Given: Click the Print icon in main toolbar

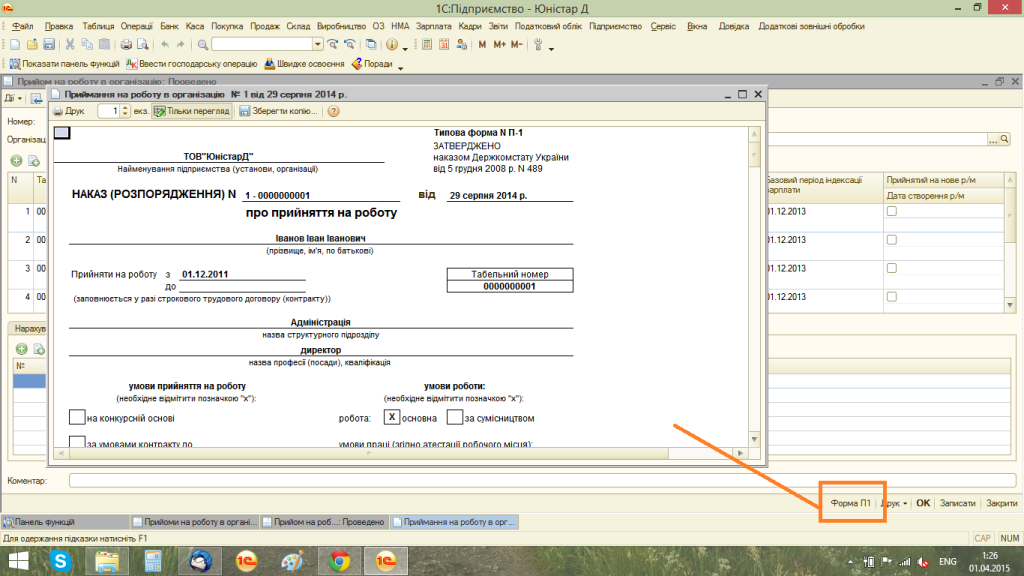Looking at the screenshot, I should coord(126,44).
